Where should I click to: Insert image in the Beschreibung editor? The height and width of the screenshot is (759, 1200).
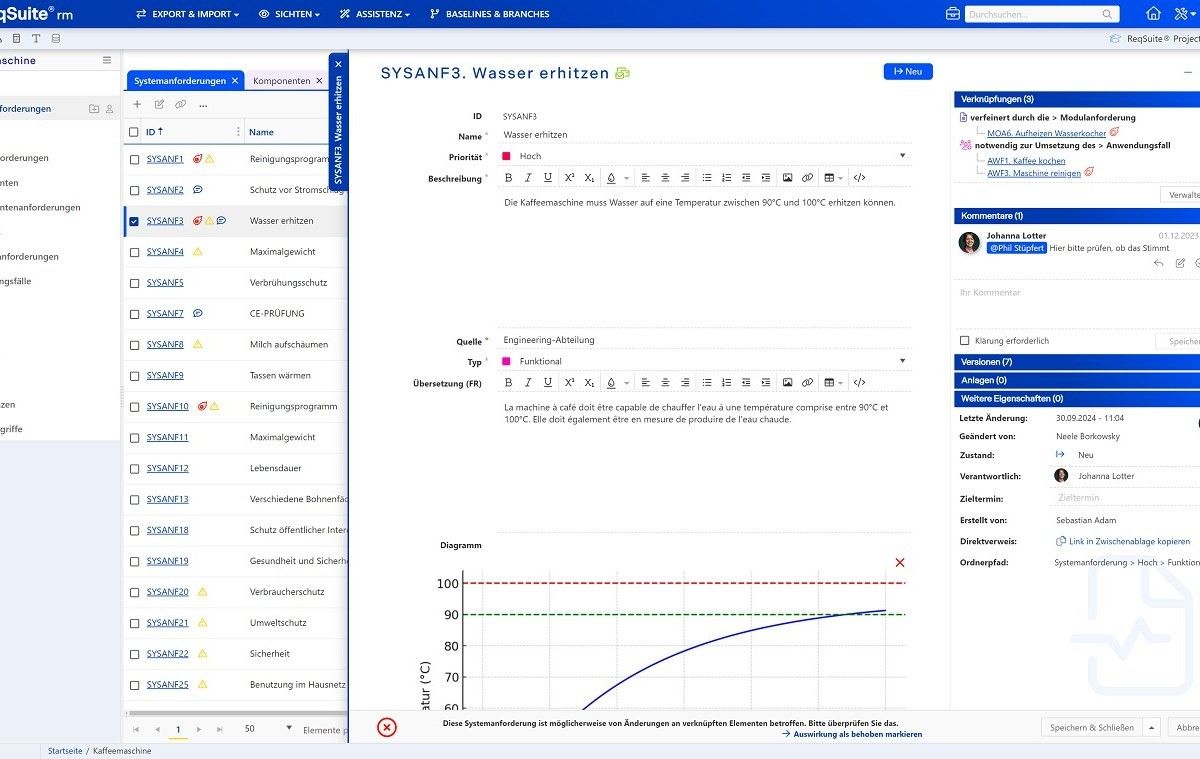coord(787,178)
